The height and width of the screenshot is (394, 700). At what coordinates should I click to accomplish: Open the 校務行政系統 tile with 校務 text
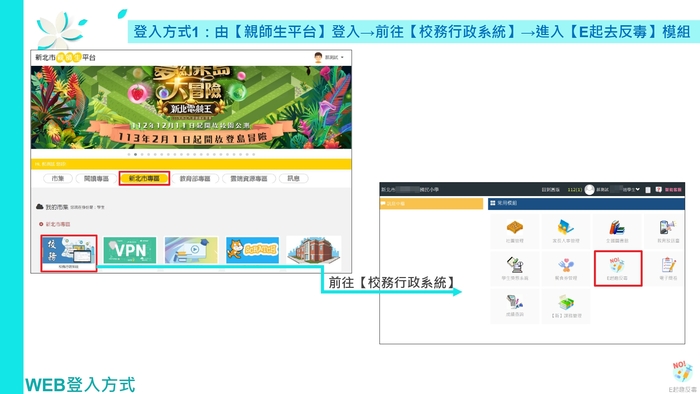pyautogui.click(x=68, y=253)
